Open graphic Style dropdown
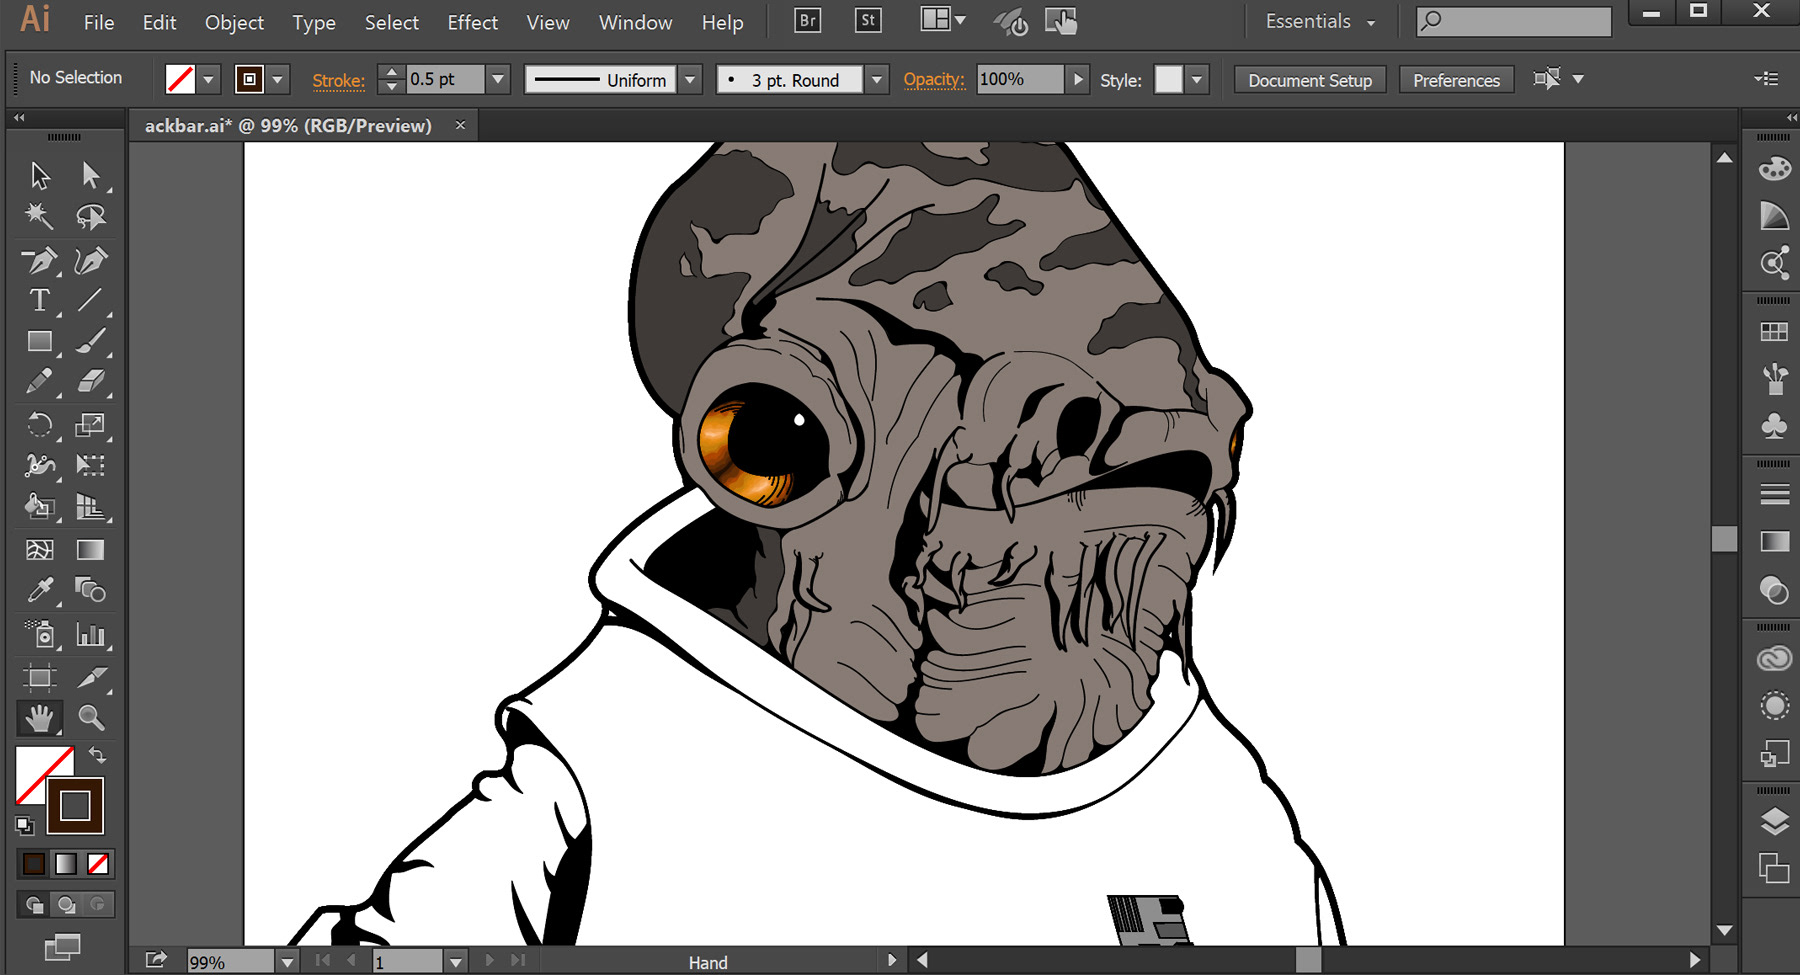 1197,79
